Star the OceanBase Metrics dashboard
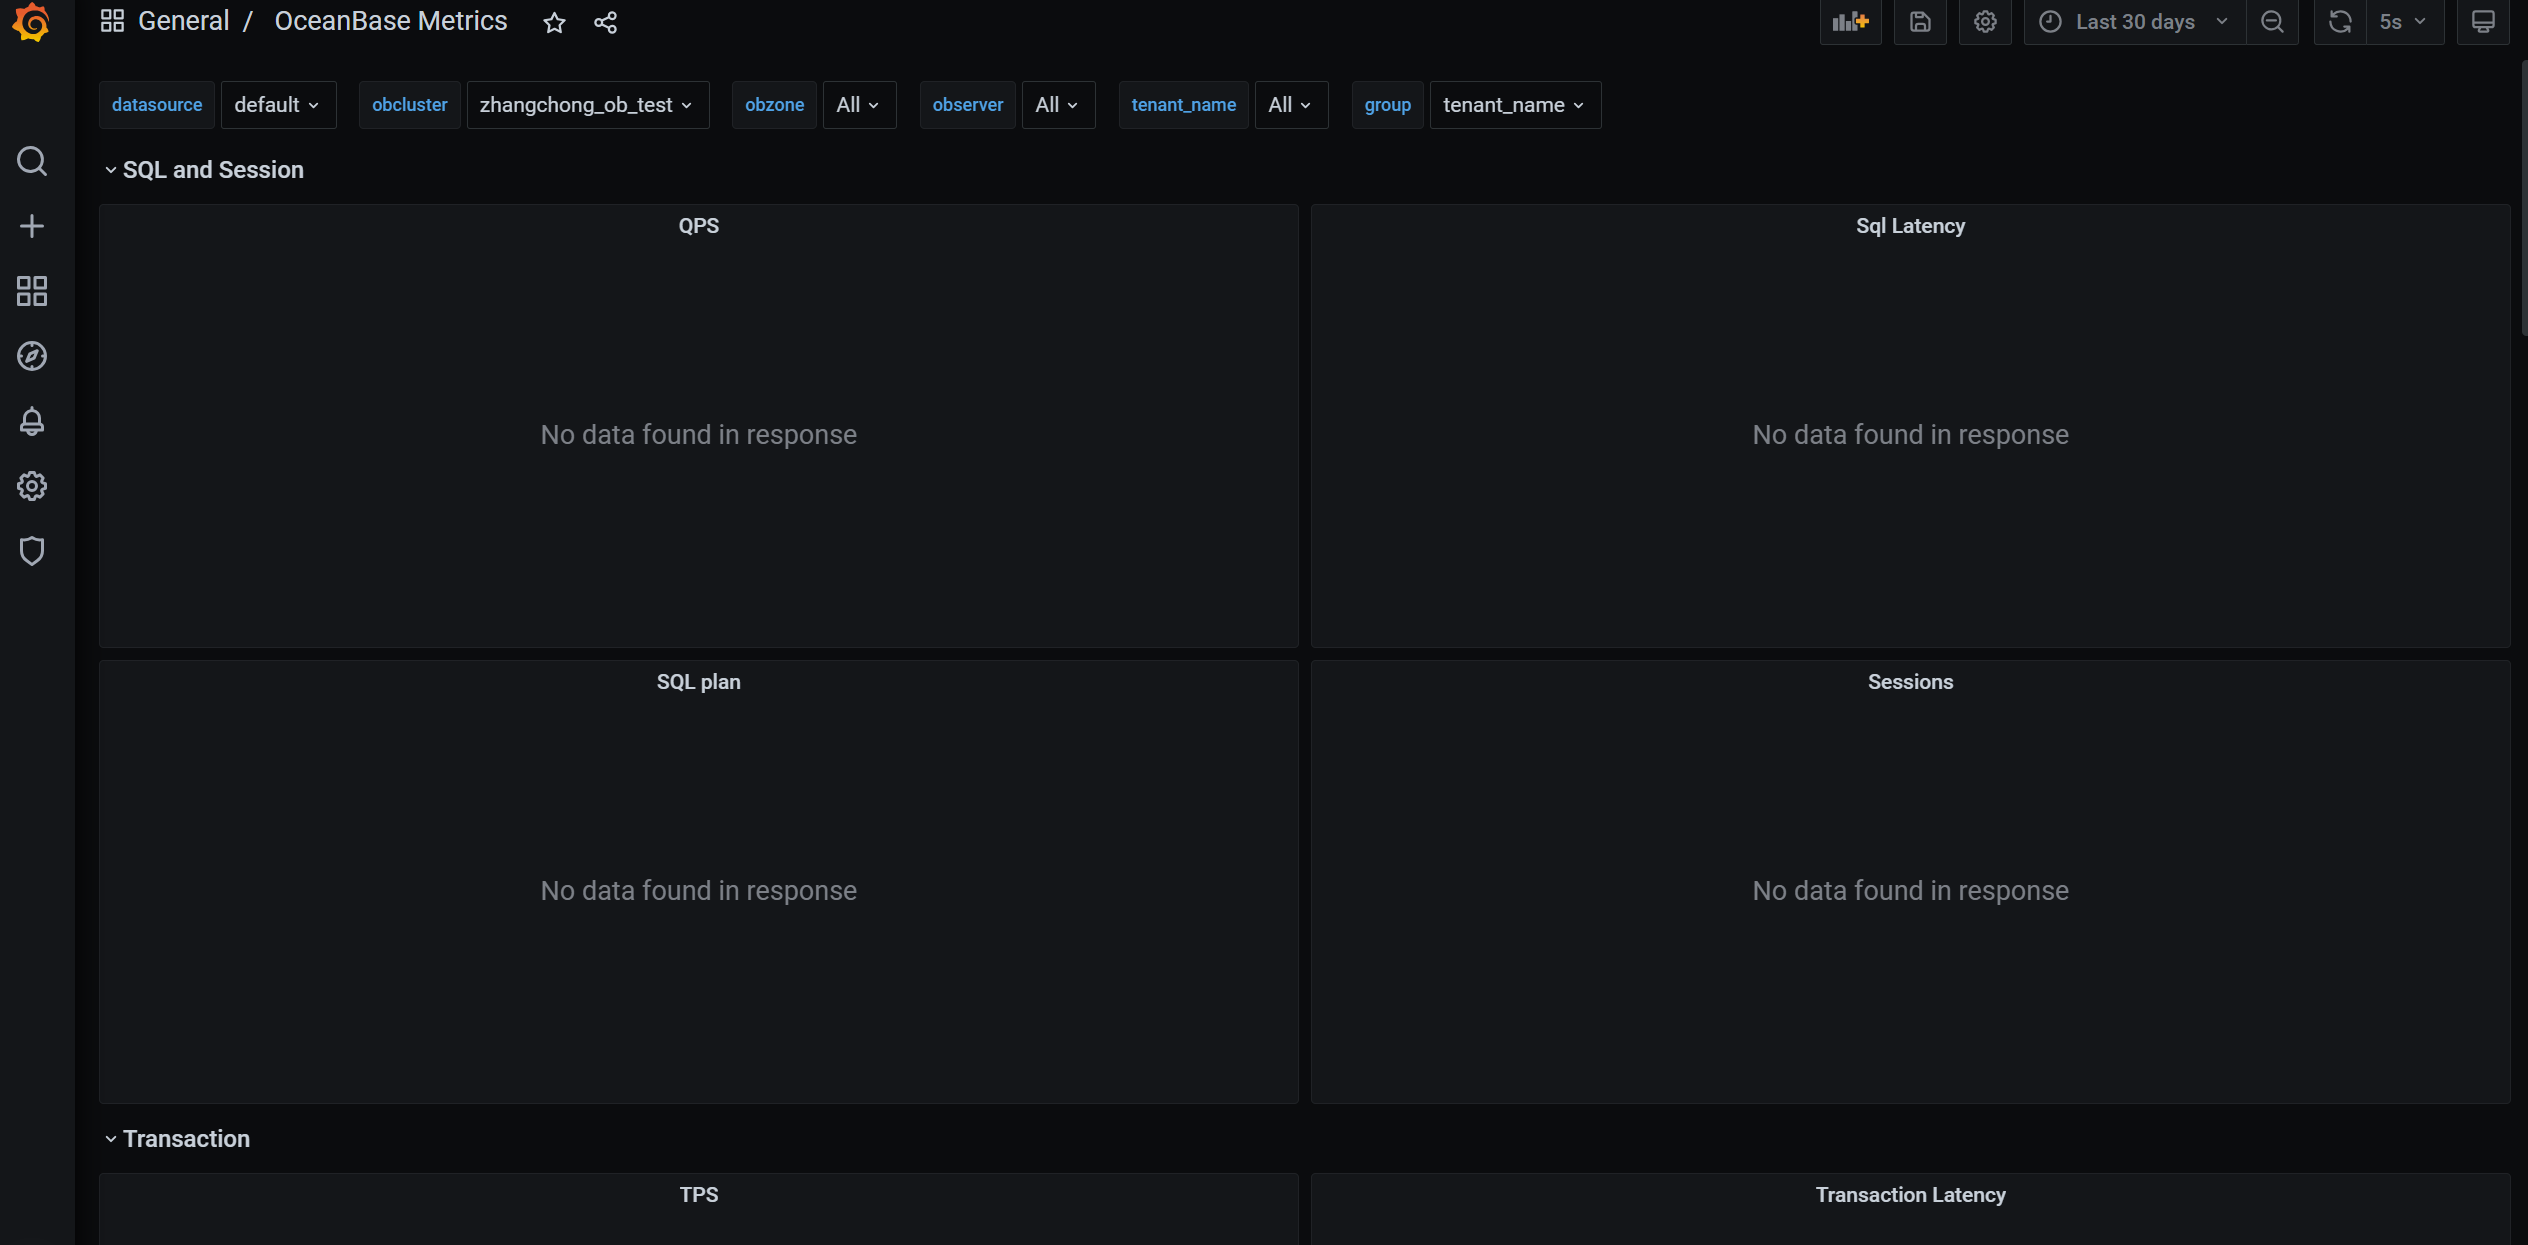2528x1245 pixels. [x=554, y=22]
